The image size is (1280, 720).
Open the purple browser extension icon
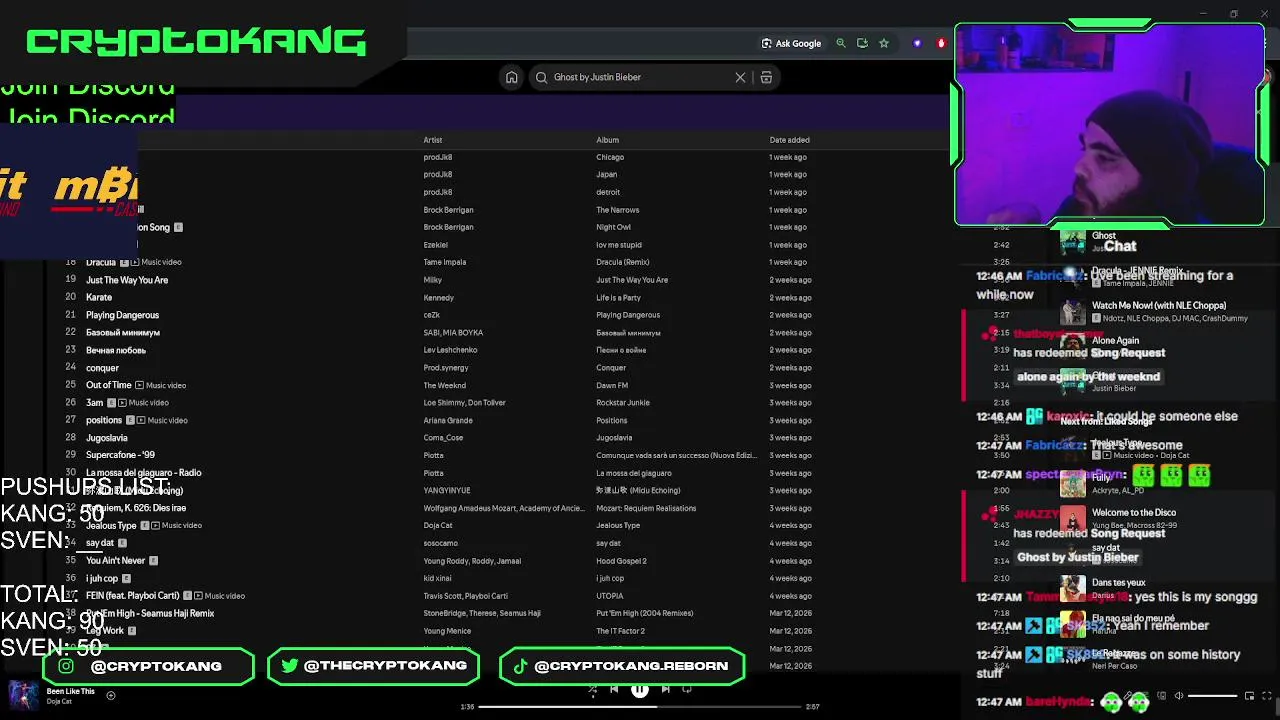pos(917,43)
